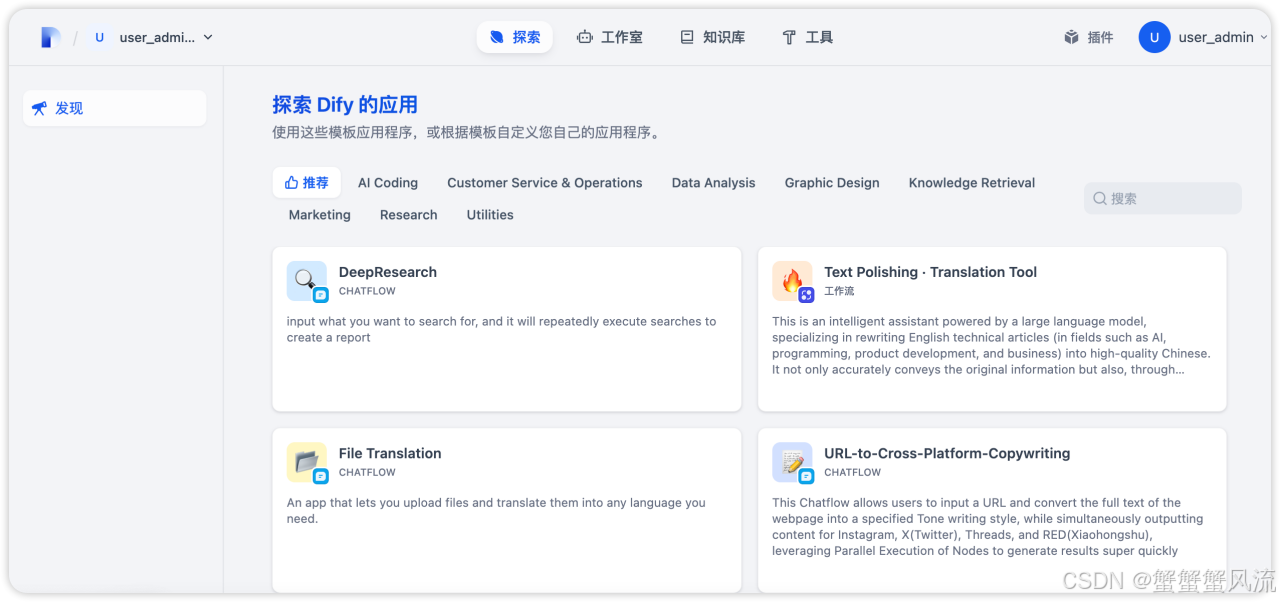Filter apps by Research
This screenshot has height=602, width=1280.
click(x=409, y=215)
